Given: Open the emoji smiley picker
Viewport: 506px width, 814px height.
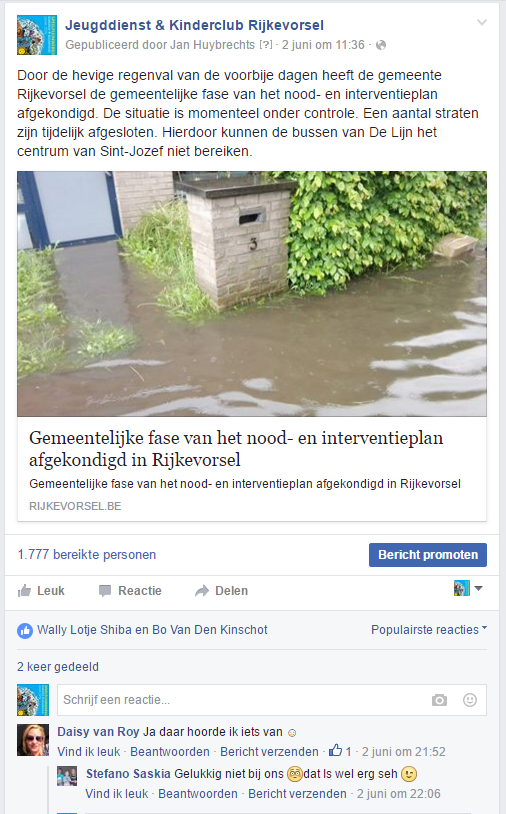Looking at the screenshot, I should (470, 700).
